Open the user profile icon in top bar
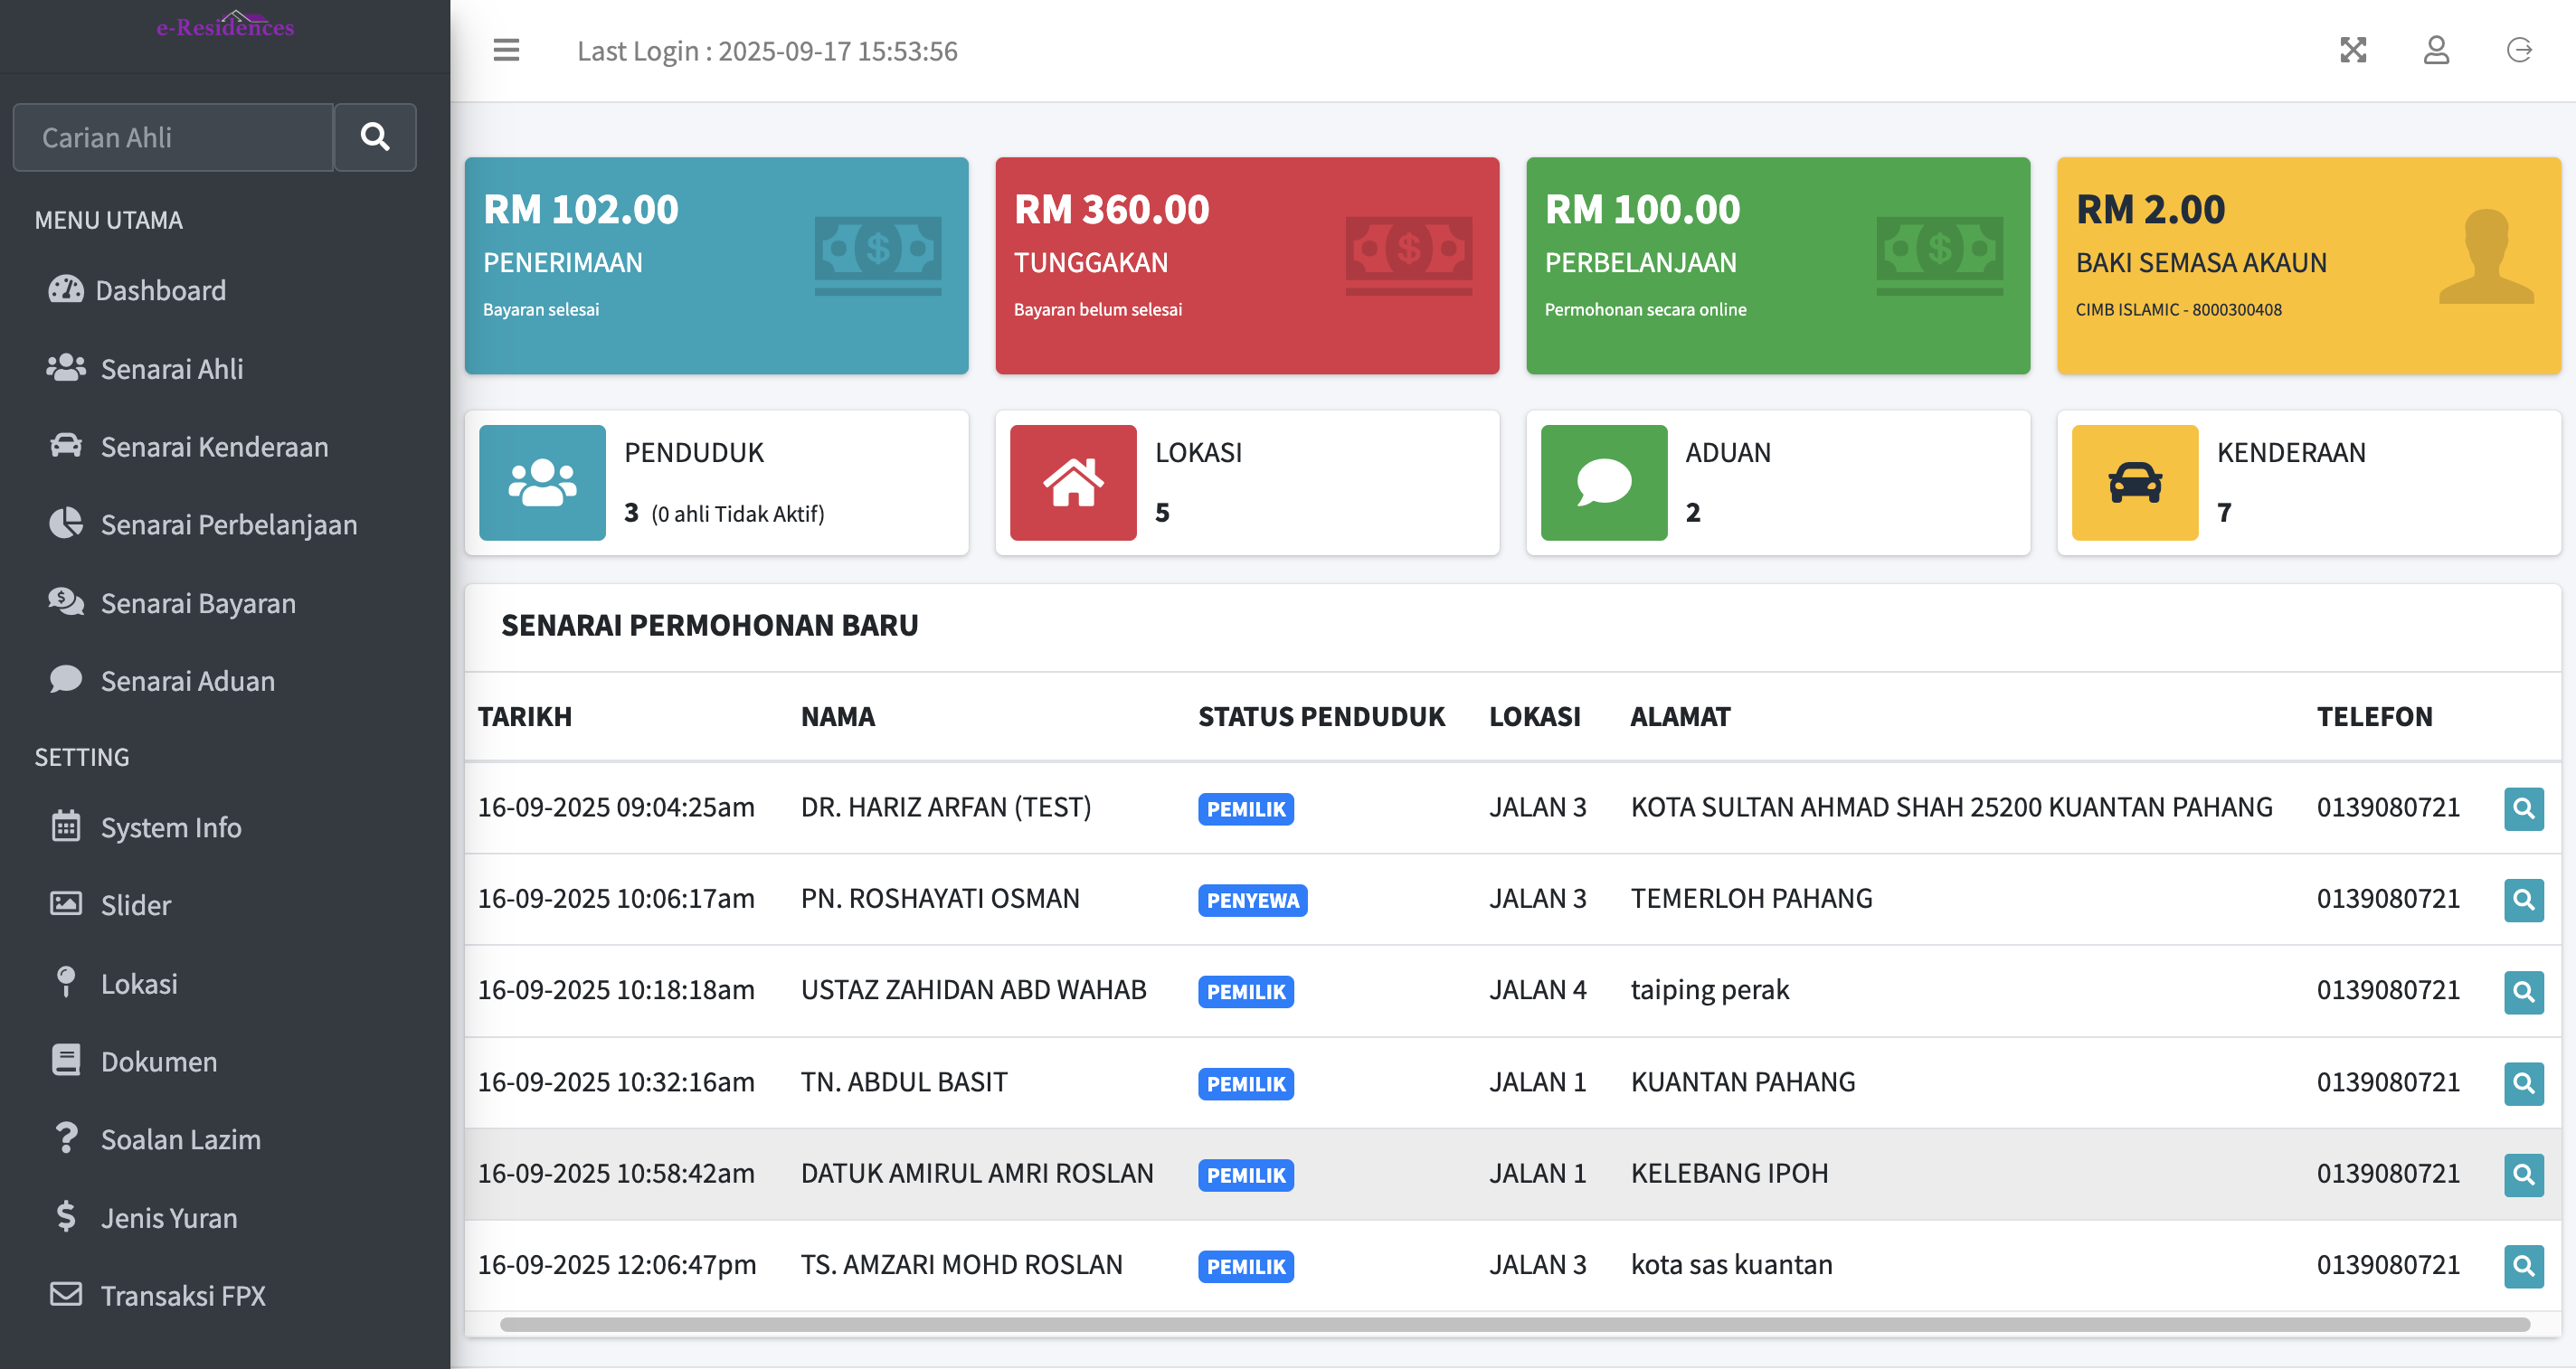Screen dimensions: 2576x1369 2437,50
